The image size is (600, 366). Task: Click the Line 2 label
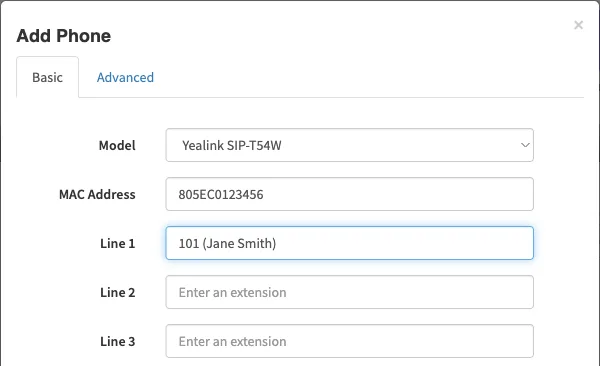117,292
